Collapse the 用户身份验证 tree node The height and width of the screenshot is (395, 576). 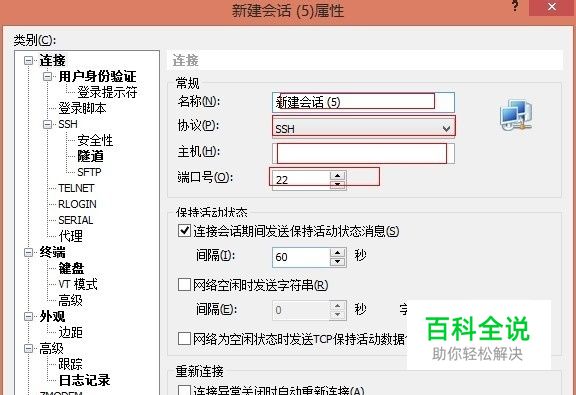click(x=47, y=76)
